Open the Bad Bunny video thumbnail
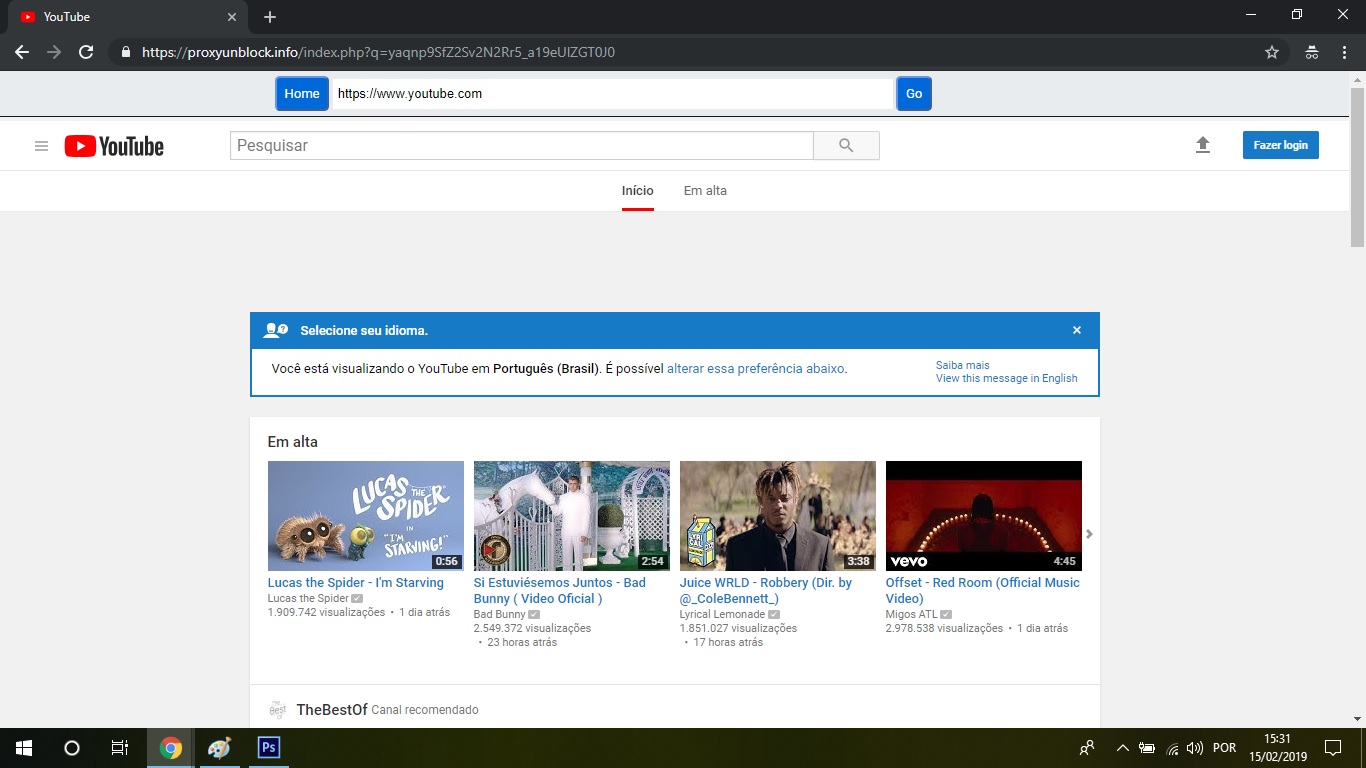Screen dimensions: 1366x768 pyautogui.click(x=572, y=516)
